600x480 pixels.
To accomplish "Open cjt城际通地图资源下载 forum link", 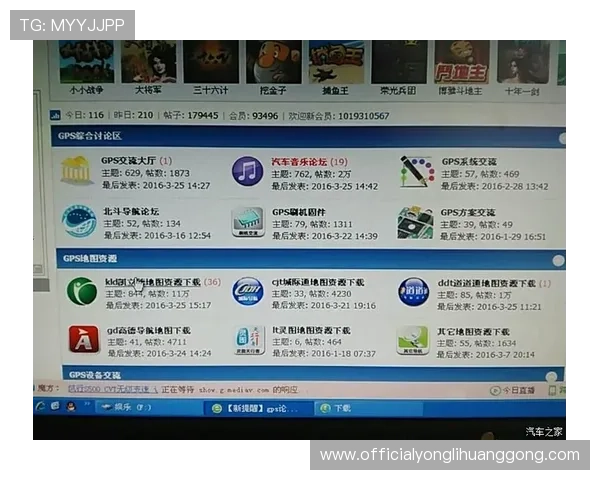I will [318, 282].
